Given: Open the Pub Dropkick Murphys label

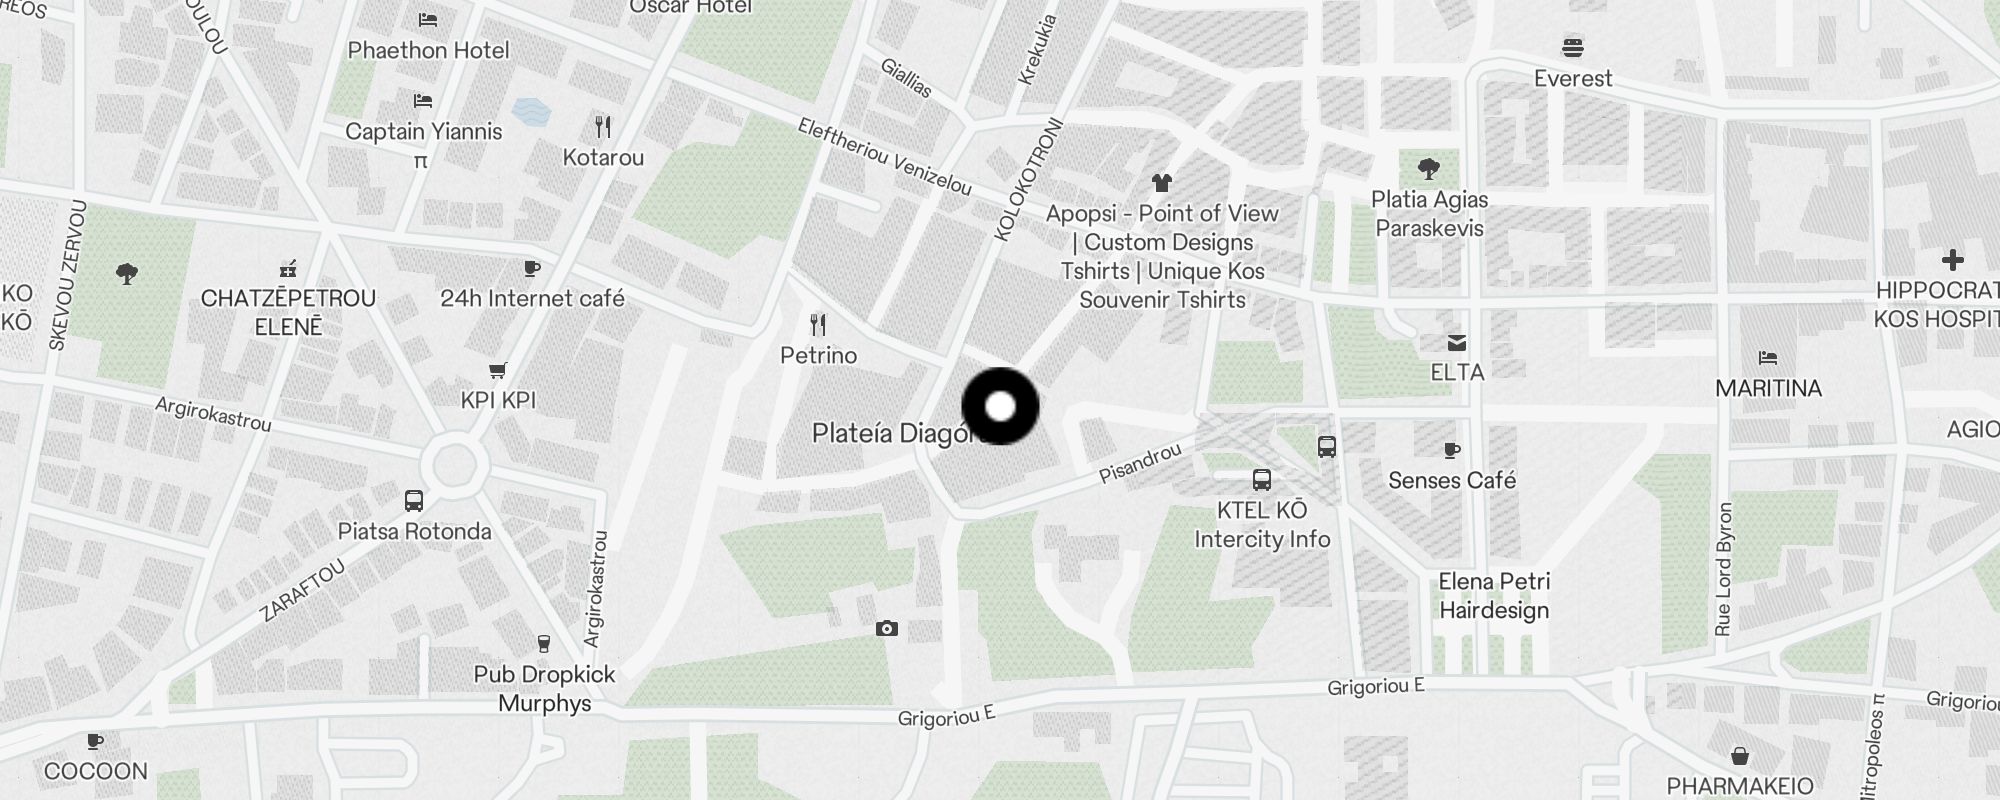Looking at the screenshot, I should coord(545,689).
